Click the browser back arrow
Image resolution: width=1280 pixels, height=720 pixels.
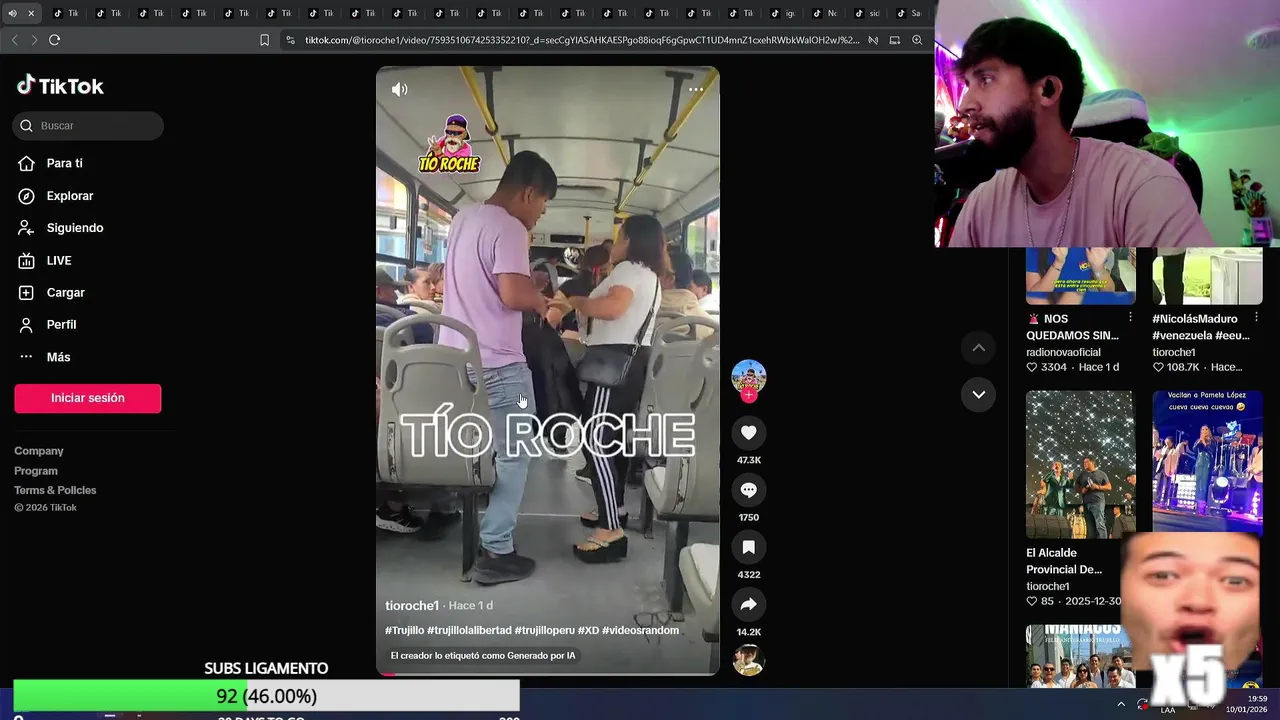14,40
